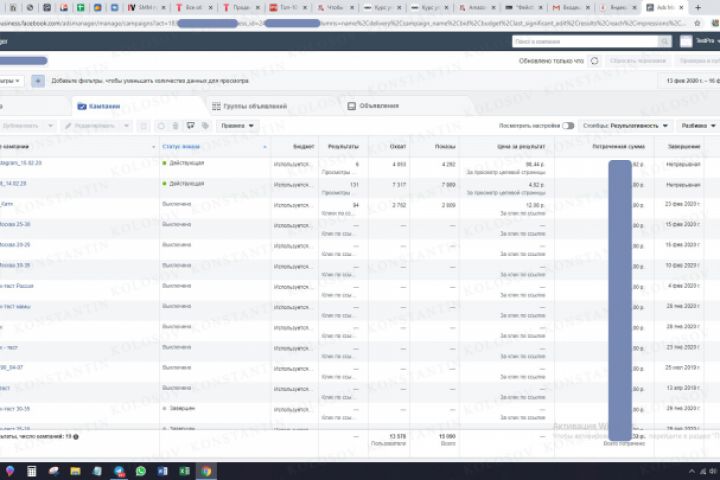Toggle the 'Посмотреть настройки' switch

coord(568,126)
